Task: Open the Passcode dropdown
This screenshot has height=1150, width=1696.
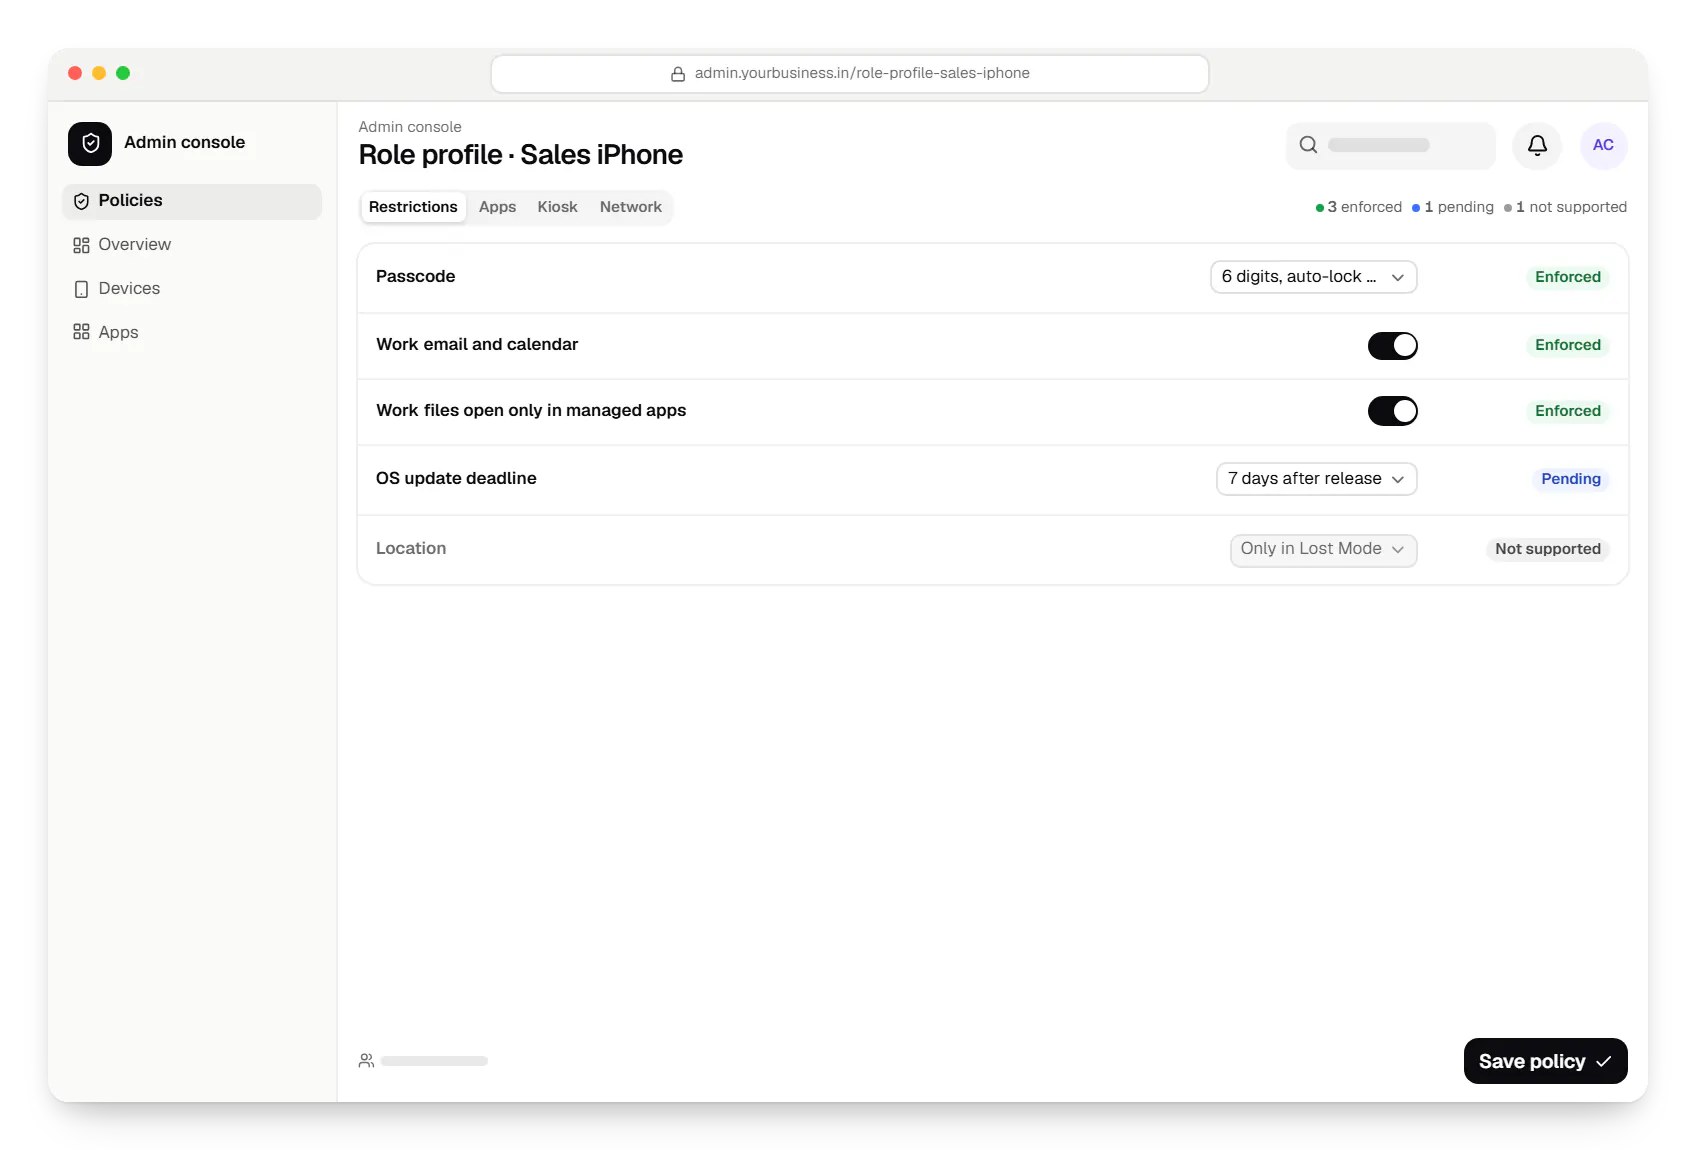Action: [x=1314, y=277]
